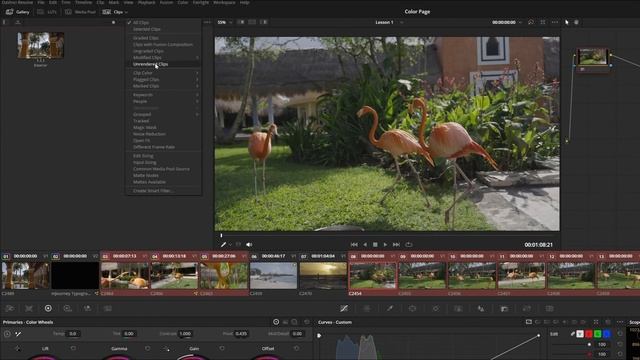Viewport: 640px width, 360px height.
Task: Select the red channel swatch in curves
Action: coord(589,334)
